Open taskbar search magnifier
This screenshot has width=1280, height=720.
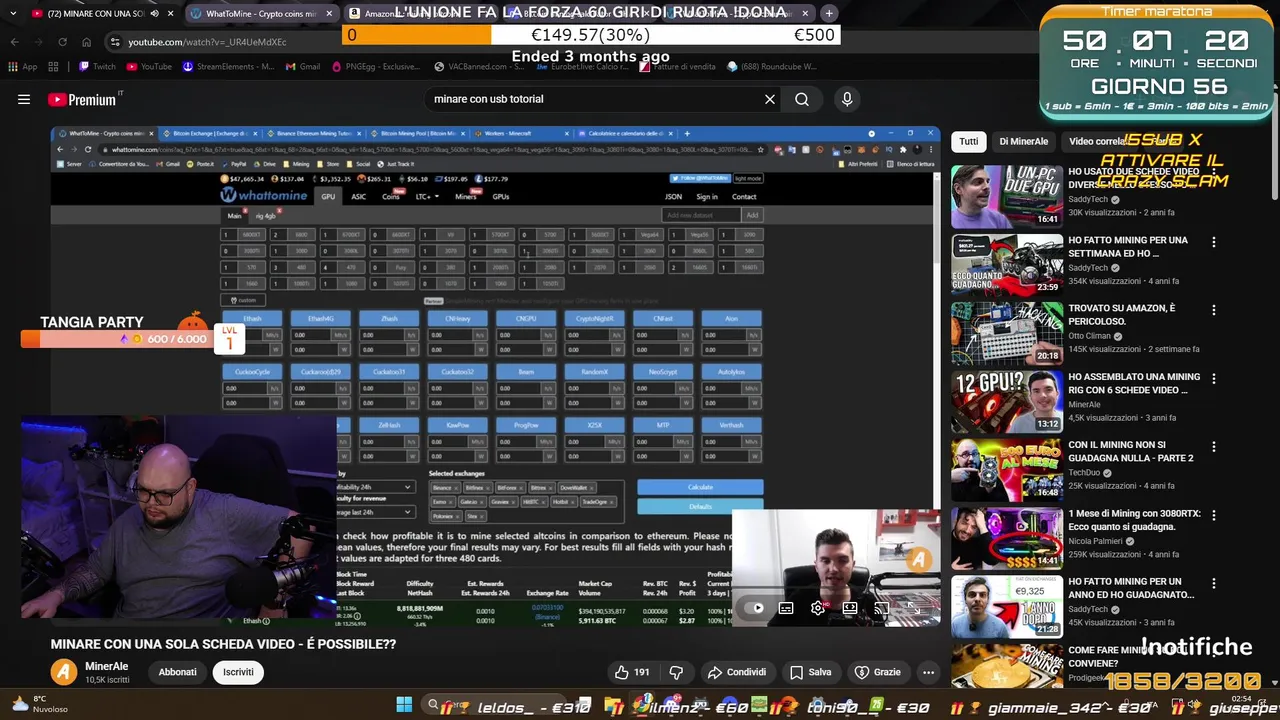pos(433,705)
